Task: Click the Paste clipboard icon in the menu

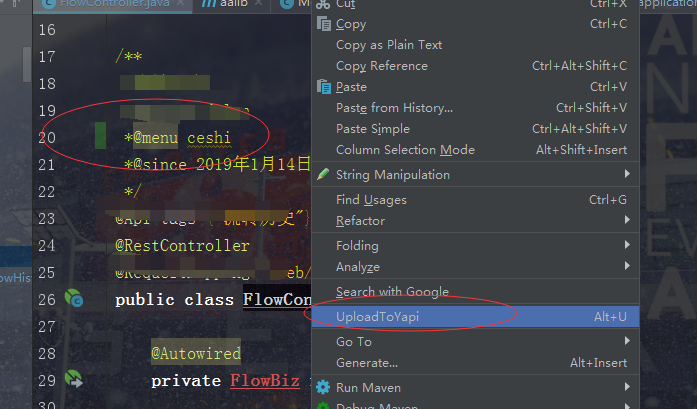Action: pos(324,87)
